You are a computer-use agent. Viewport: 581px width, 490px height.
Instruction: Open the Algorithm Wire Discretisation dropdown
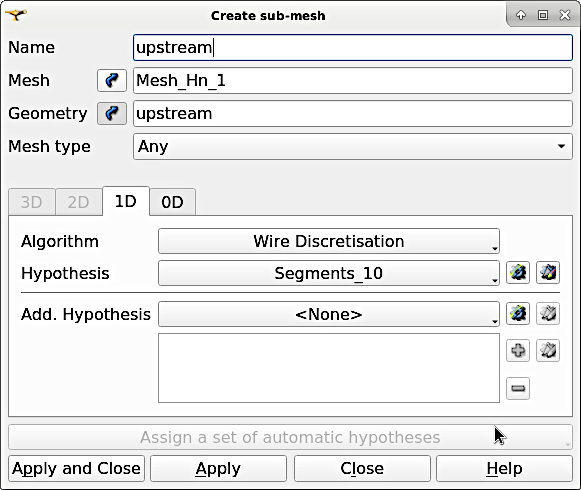pyautogui.click(x=329, y=241)
